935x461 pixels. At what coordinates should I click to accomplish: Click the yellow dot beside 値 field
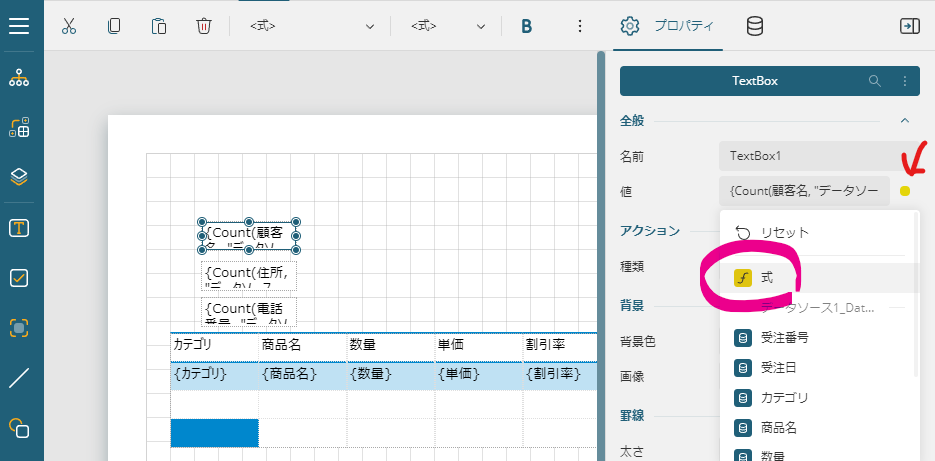click(x=905, y=191)
